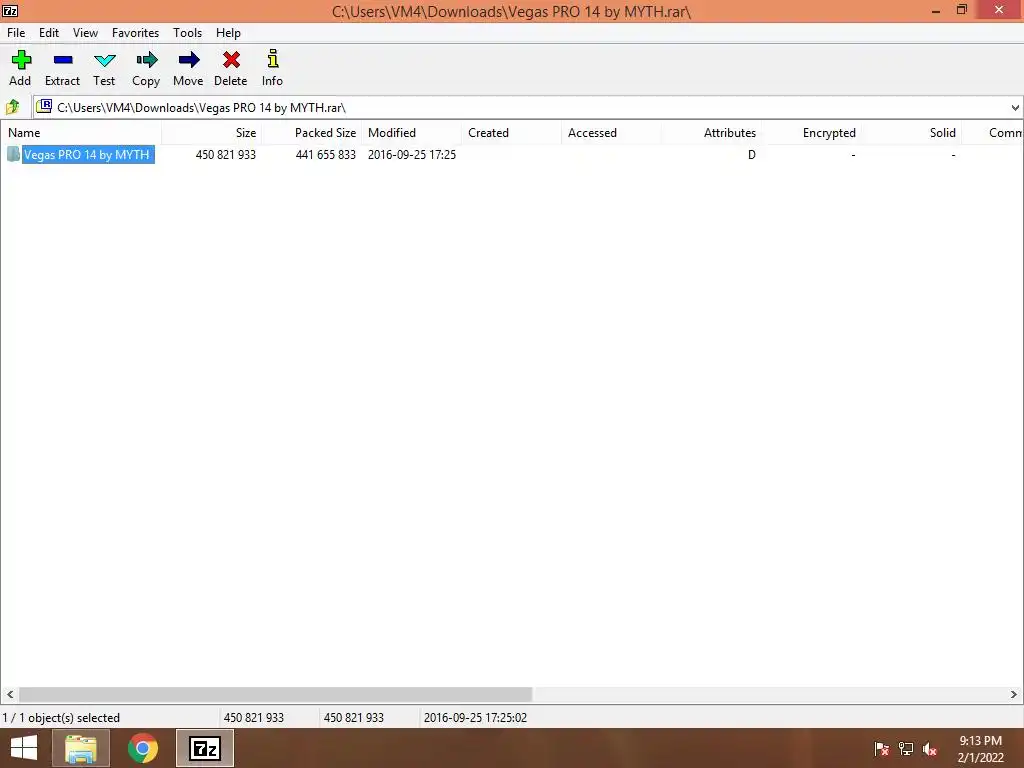Sort by the Attributes column header
Image resolution: width=1024 pixels, height=768 pixels.
[x=711, y=133]
